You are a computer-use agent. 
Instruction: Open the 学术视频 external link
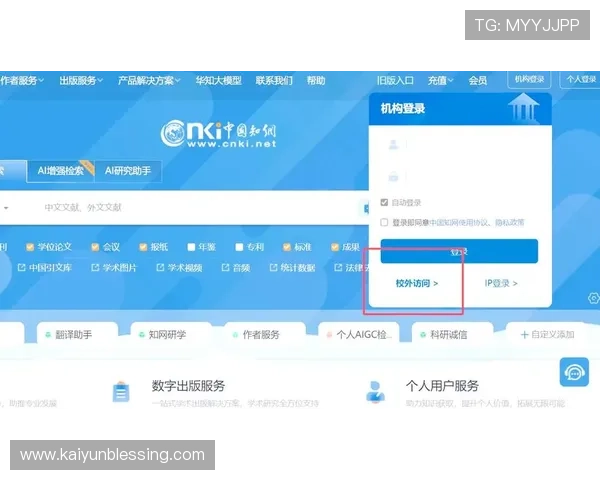[x=179, y=268]
